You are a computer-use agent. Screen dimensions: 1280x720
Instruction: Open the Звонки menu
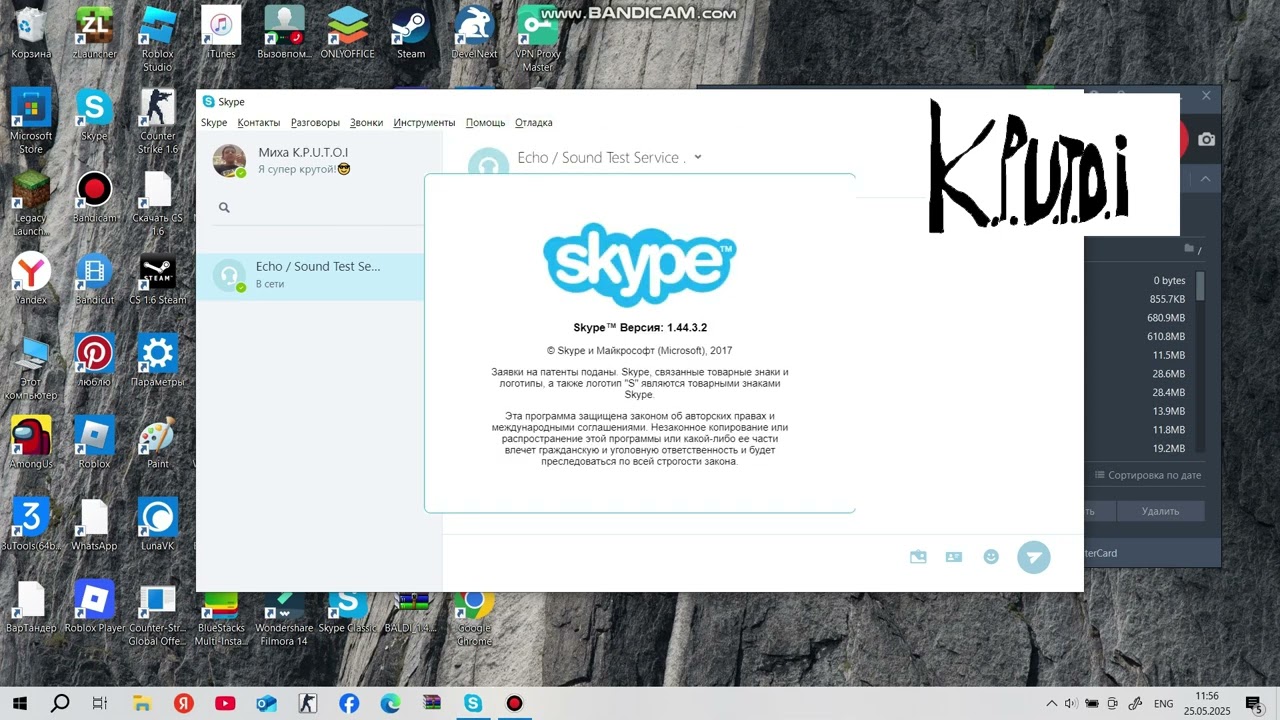pyautogui.click(x=366, y=122)
